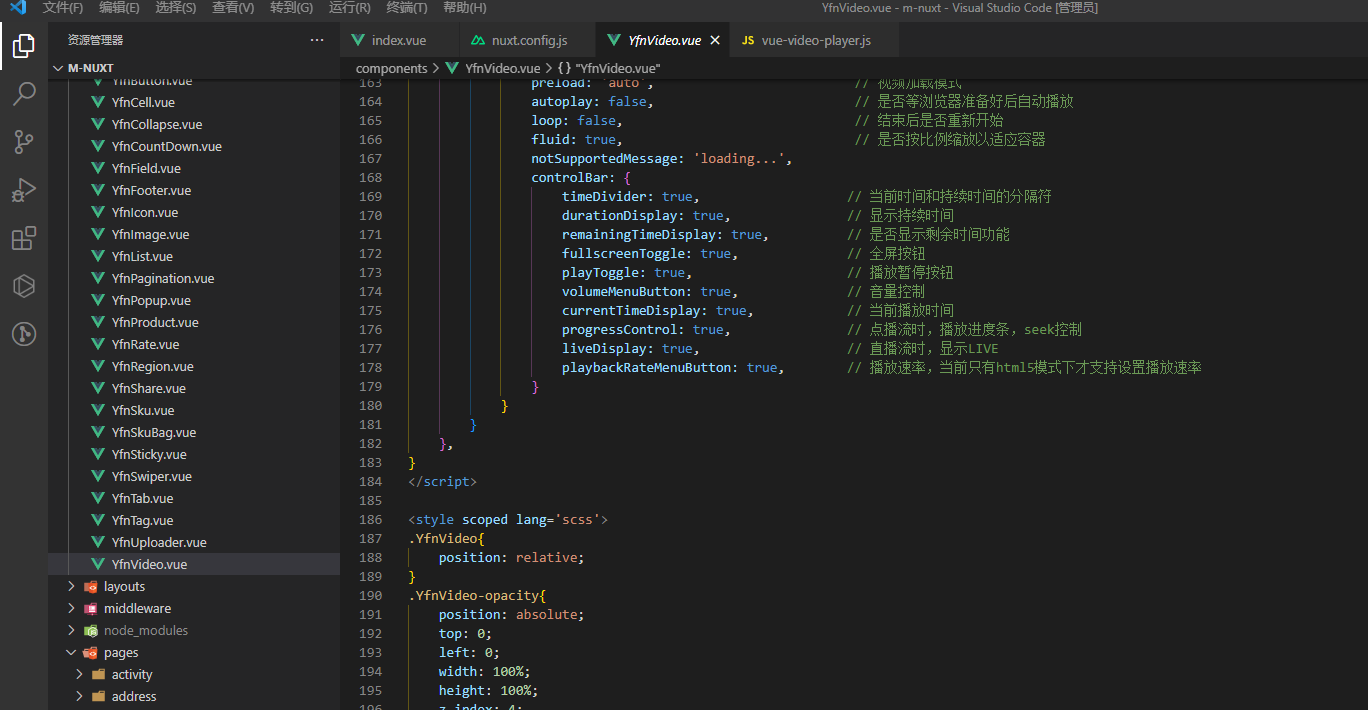
Task: Open the 帮助(H) menu
Action: (x=464, y=8)
